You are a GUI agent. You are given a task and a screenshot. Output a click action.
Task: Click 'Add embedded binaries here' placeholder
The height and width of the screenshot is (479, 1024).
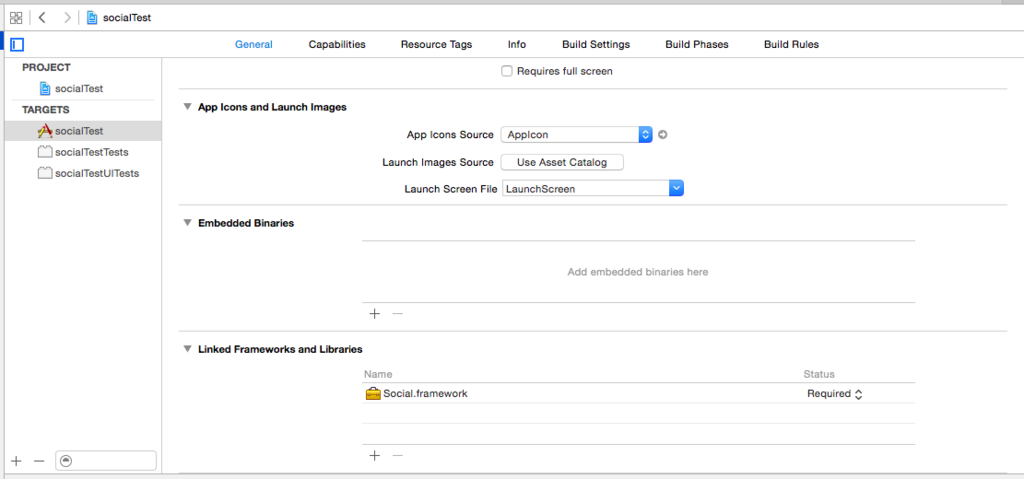[x=637, y=272]
